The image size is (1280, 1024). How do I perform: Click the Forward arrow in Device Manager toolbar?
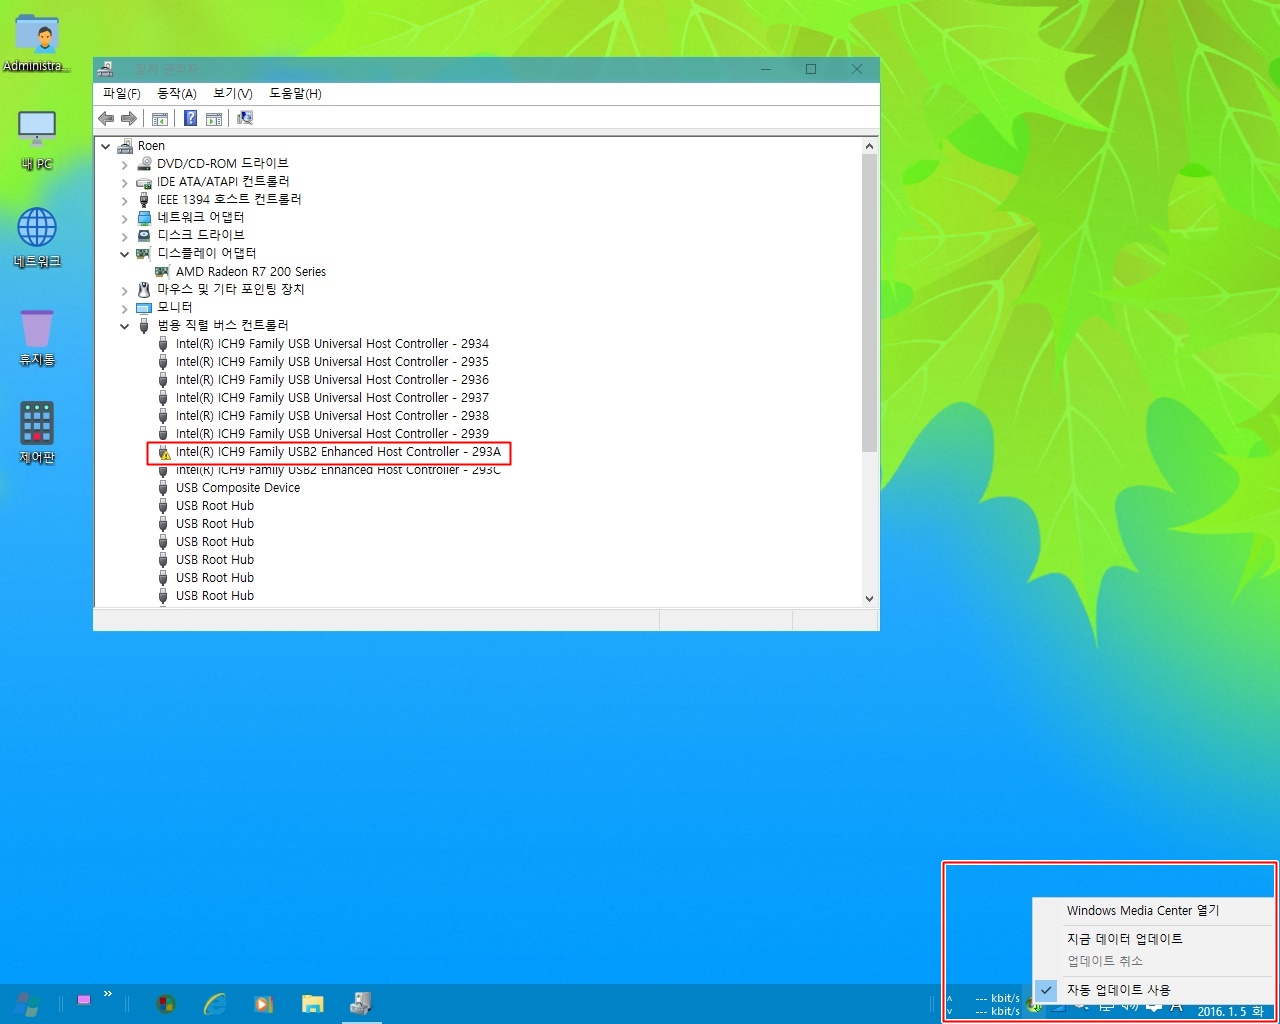pos(129,118)
